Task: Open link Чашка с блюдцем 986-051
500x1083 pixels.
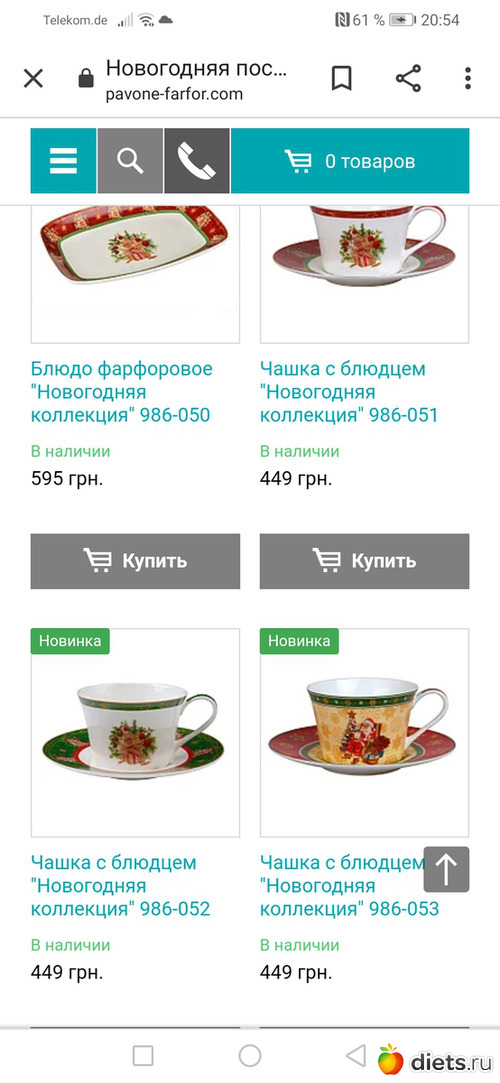Action: tap(349, 392)
